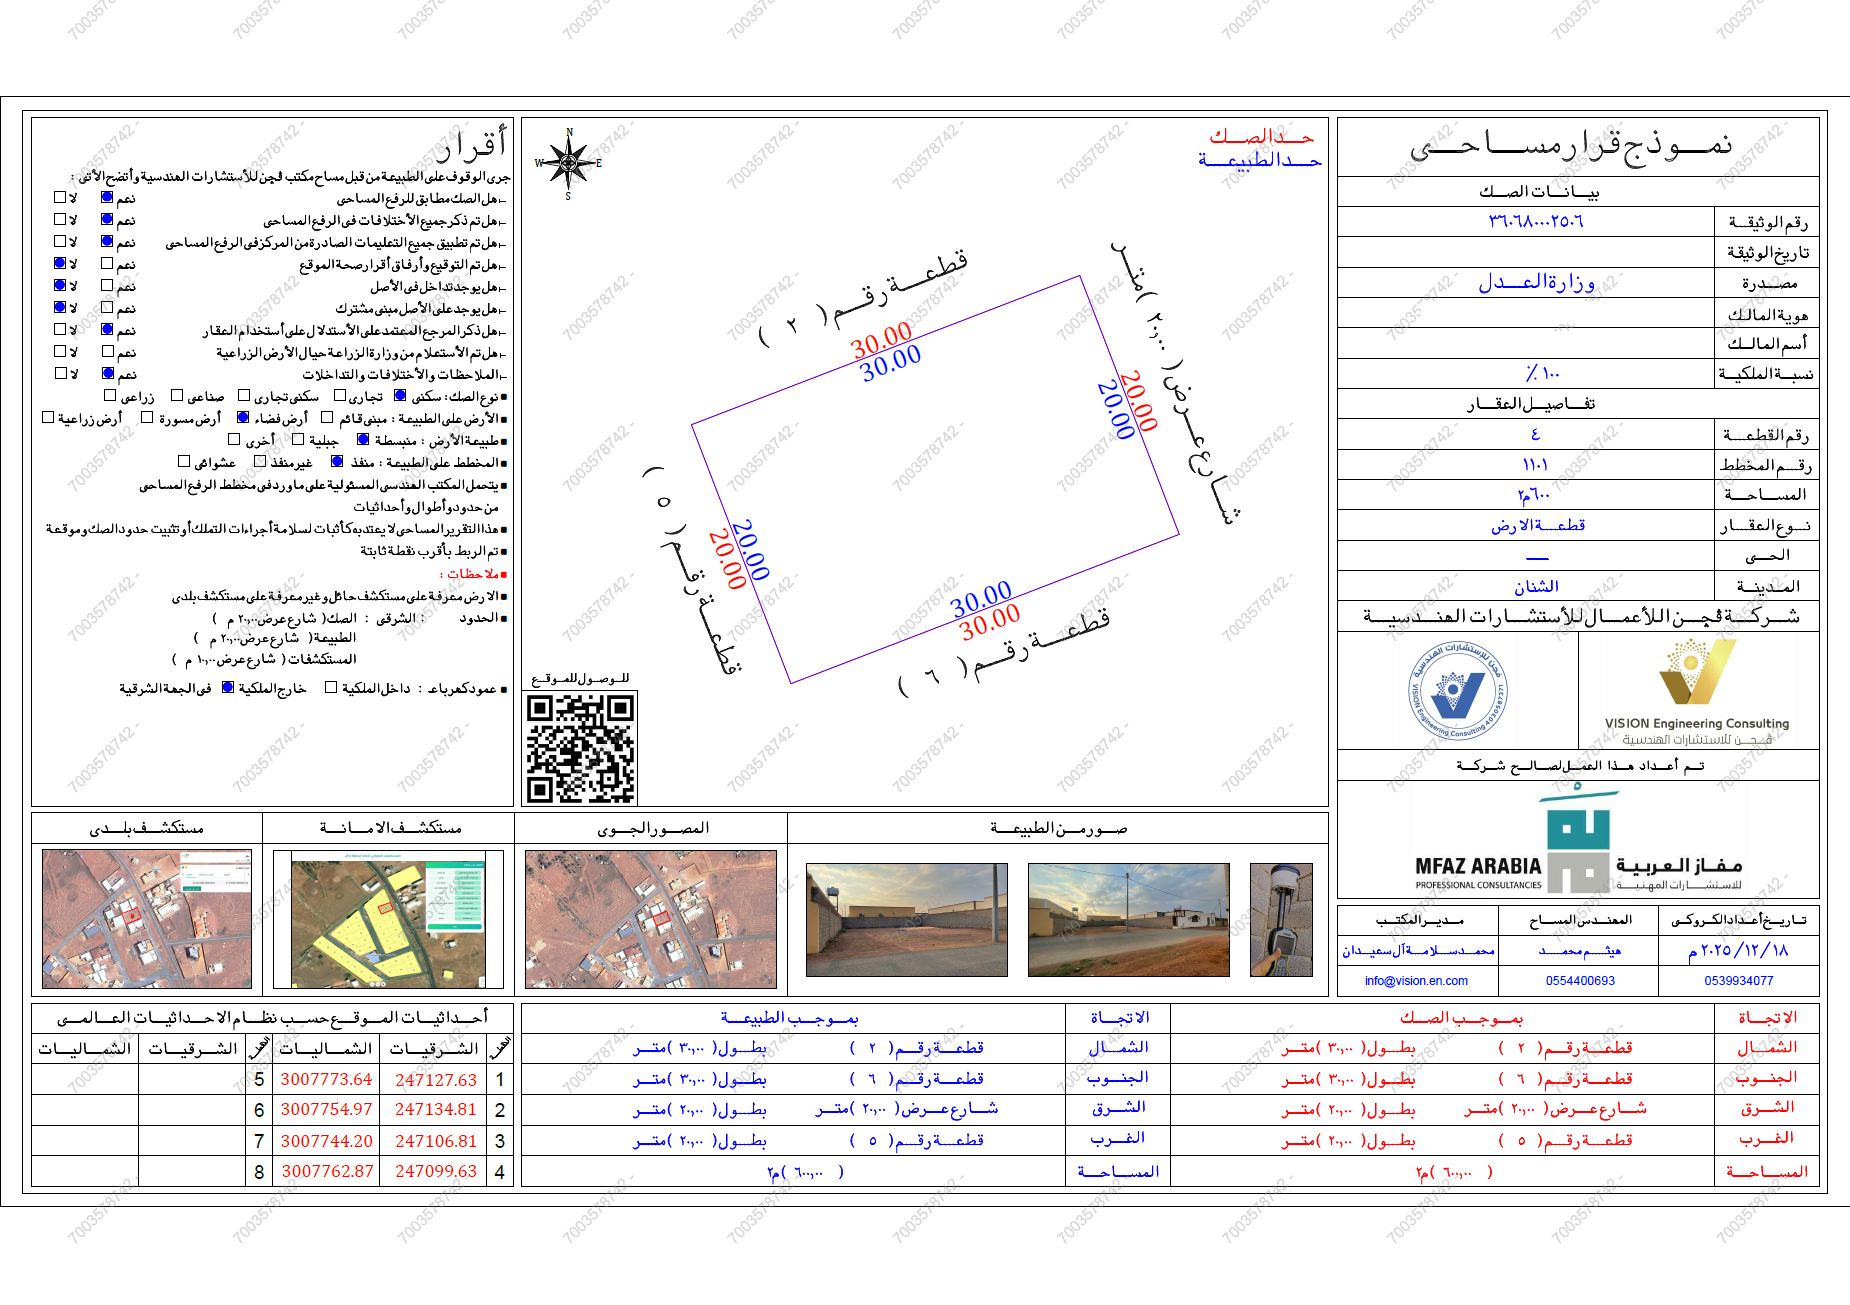
Task: Click easting coordinate 247099.63
Action: (436, 1171)
